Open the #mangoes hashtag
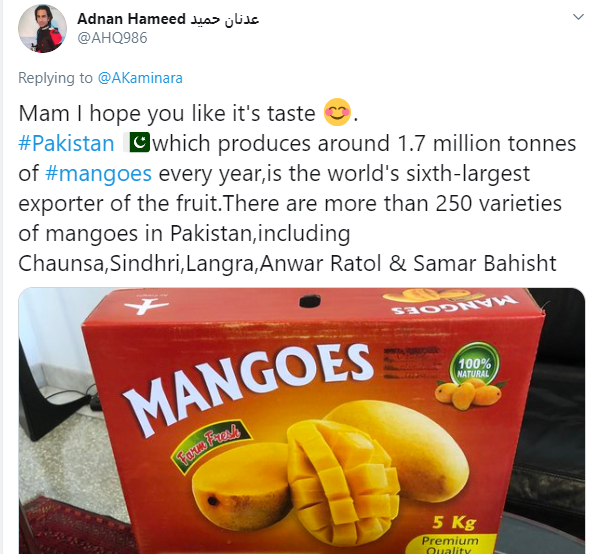 pyautogui.click(x=98, y=174)
